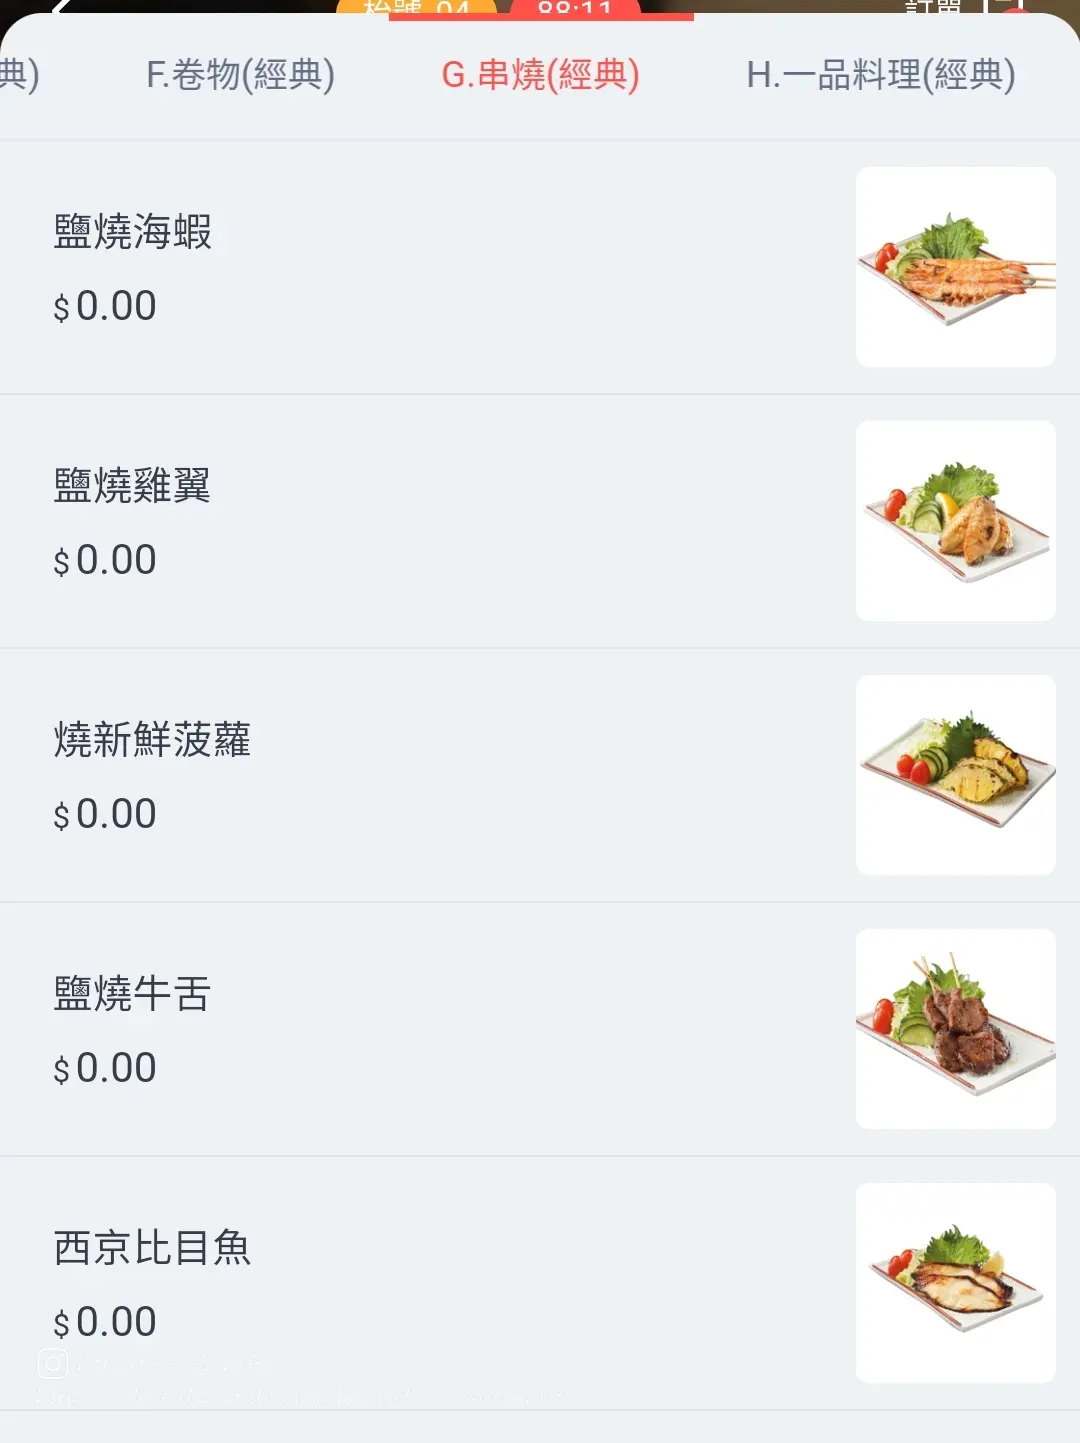
Task: Select the 鹽燒雞翼 item name
Action: coord(132,485)
